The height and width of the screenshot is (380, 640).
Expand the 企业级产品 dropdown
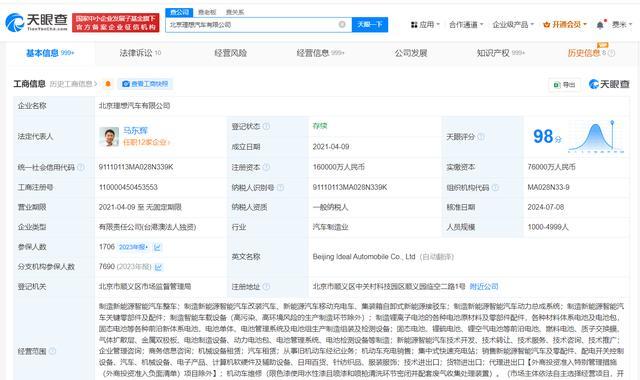click(x=513, y=24)
